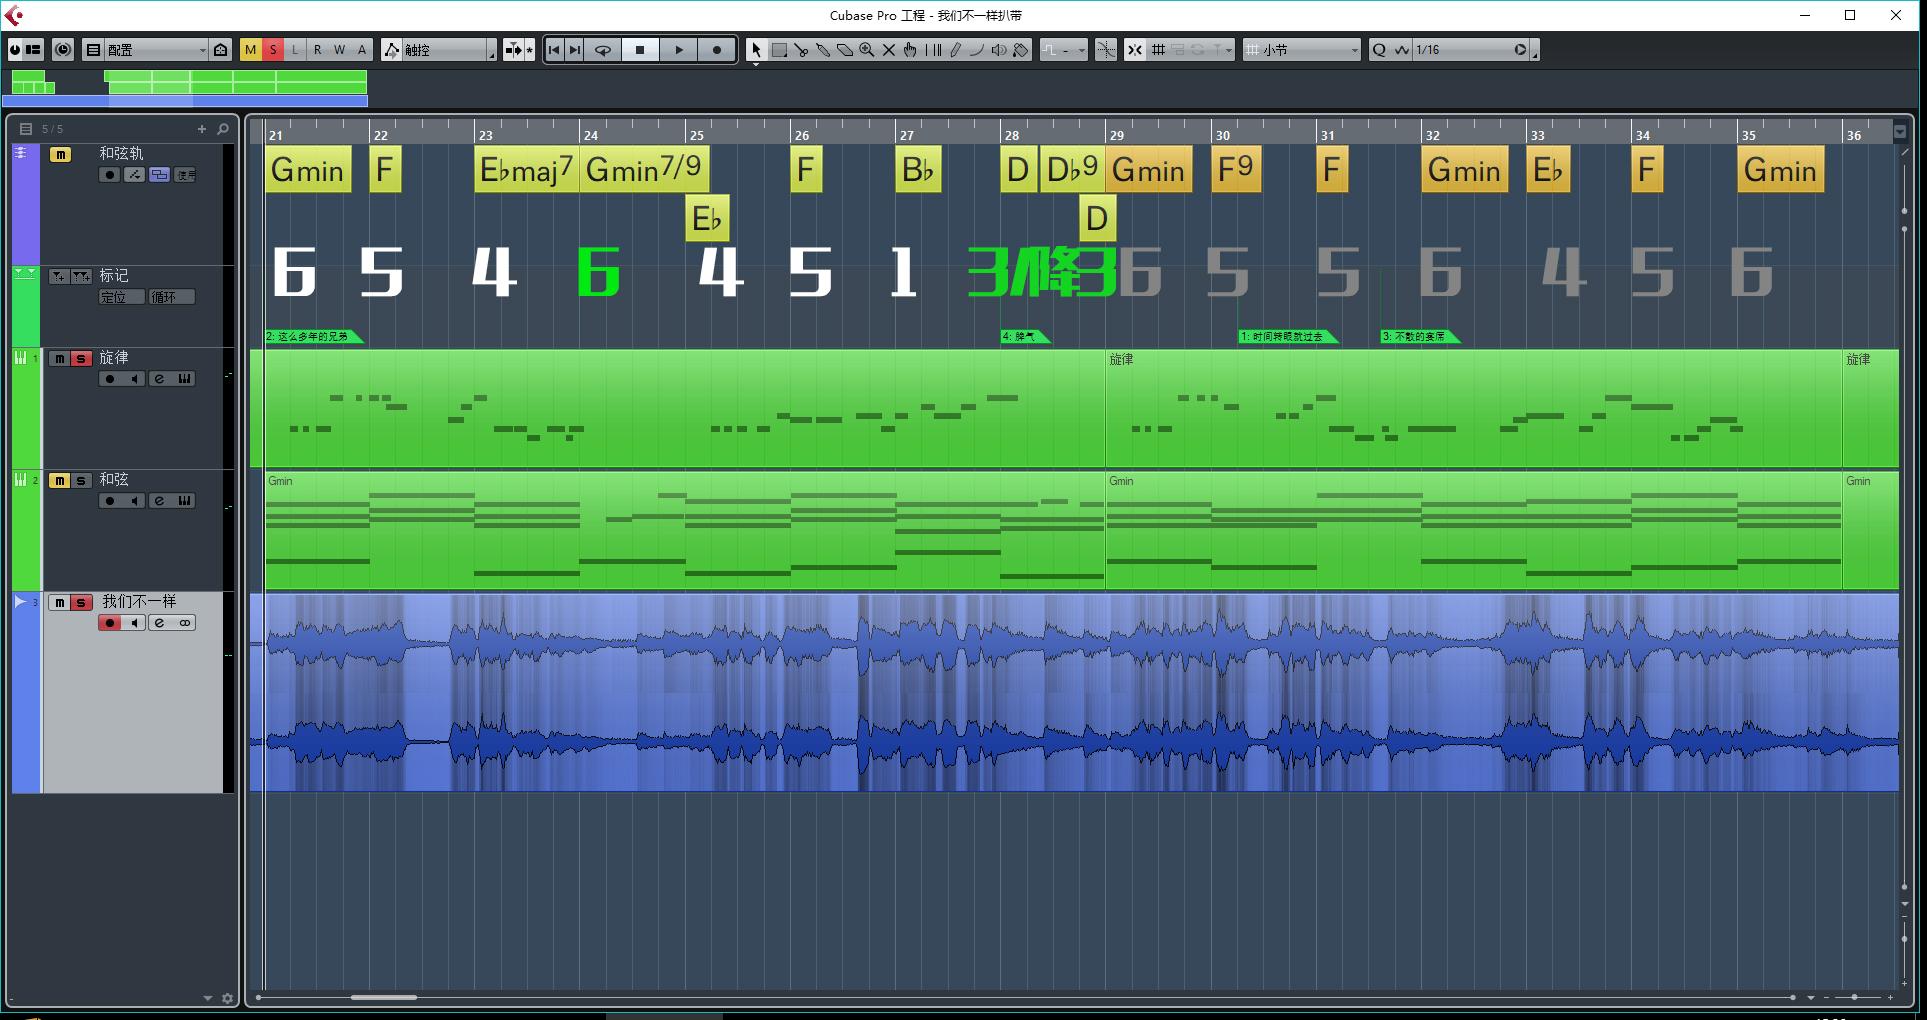Toggle the global Solo S state button
This screenshot has height=1020, width=1927.
tap(272, 49)
